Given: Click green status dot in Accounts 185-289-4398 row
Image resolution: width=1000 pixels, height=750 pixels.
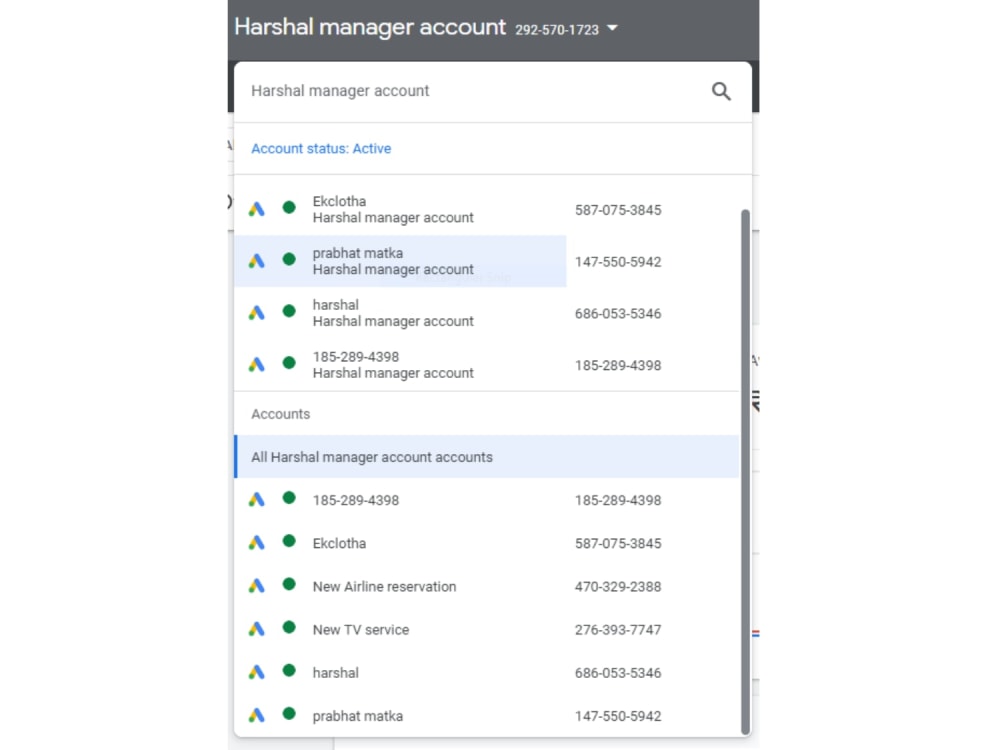Looking at the screenshot, I should click(289, 498).
